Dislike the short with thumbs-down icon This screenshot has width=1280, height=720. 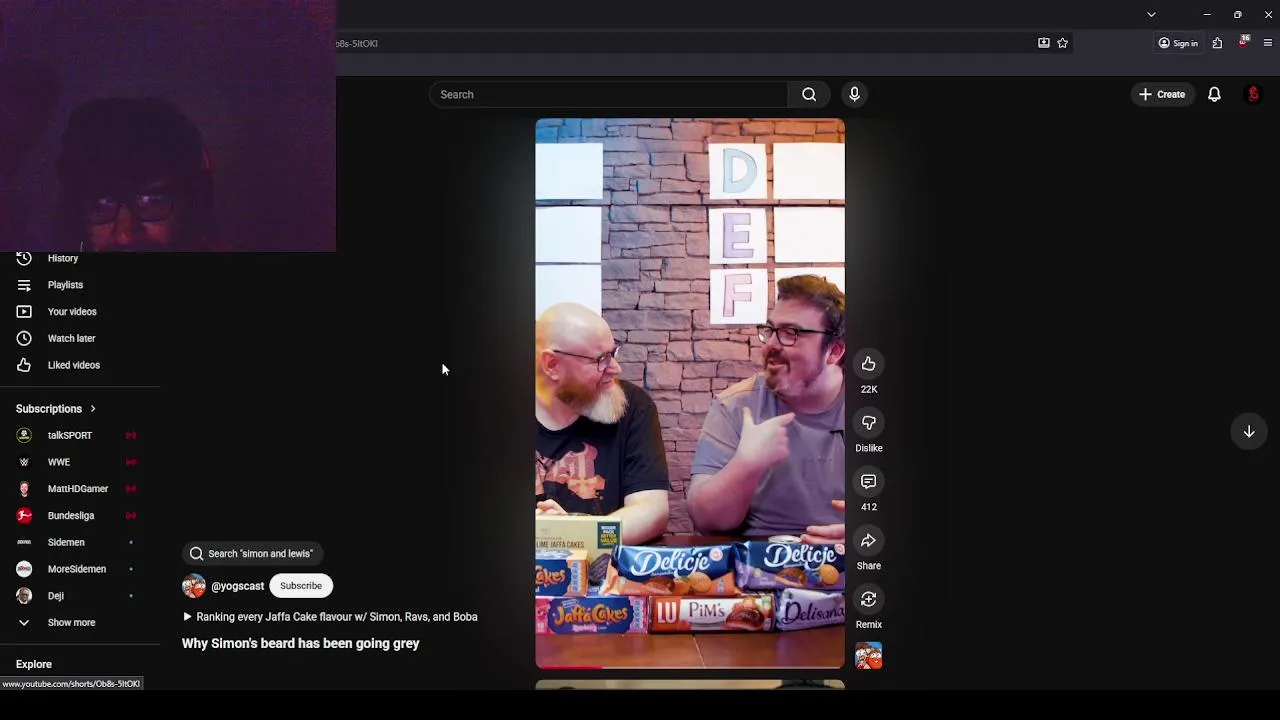pos(868,423)
